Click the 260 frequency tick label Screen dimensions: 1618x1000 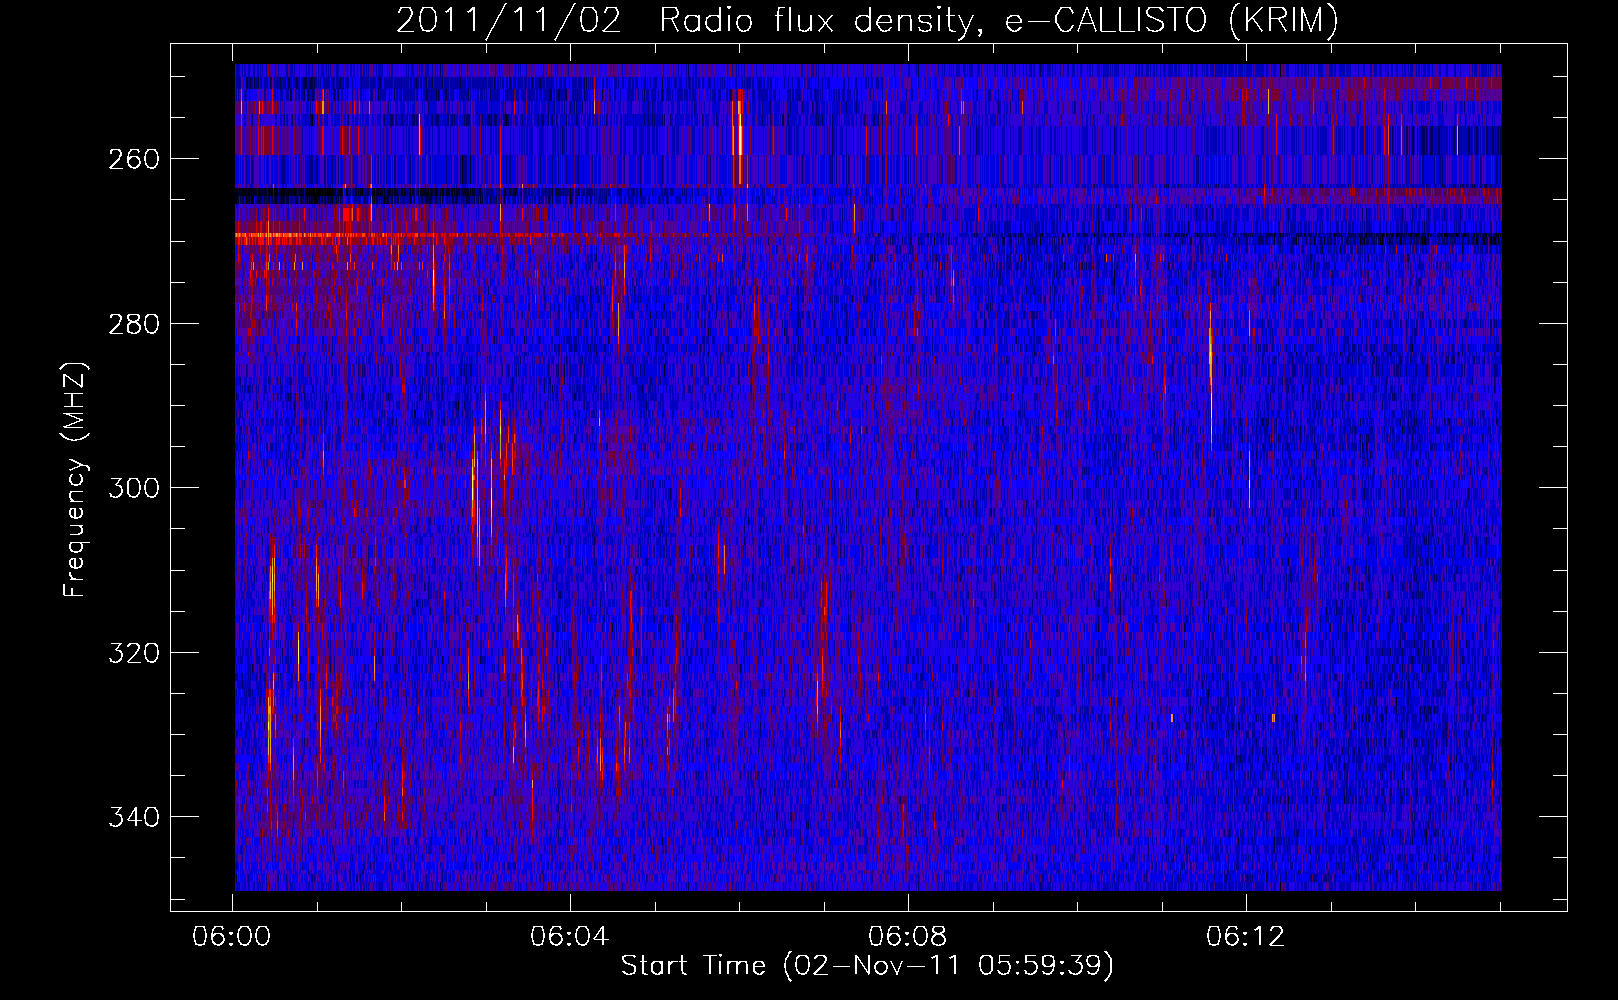click(133, 159)
